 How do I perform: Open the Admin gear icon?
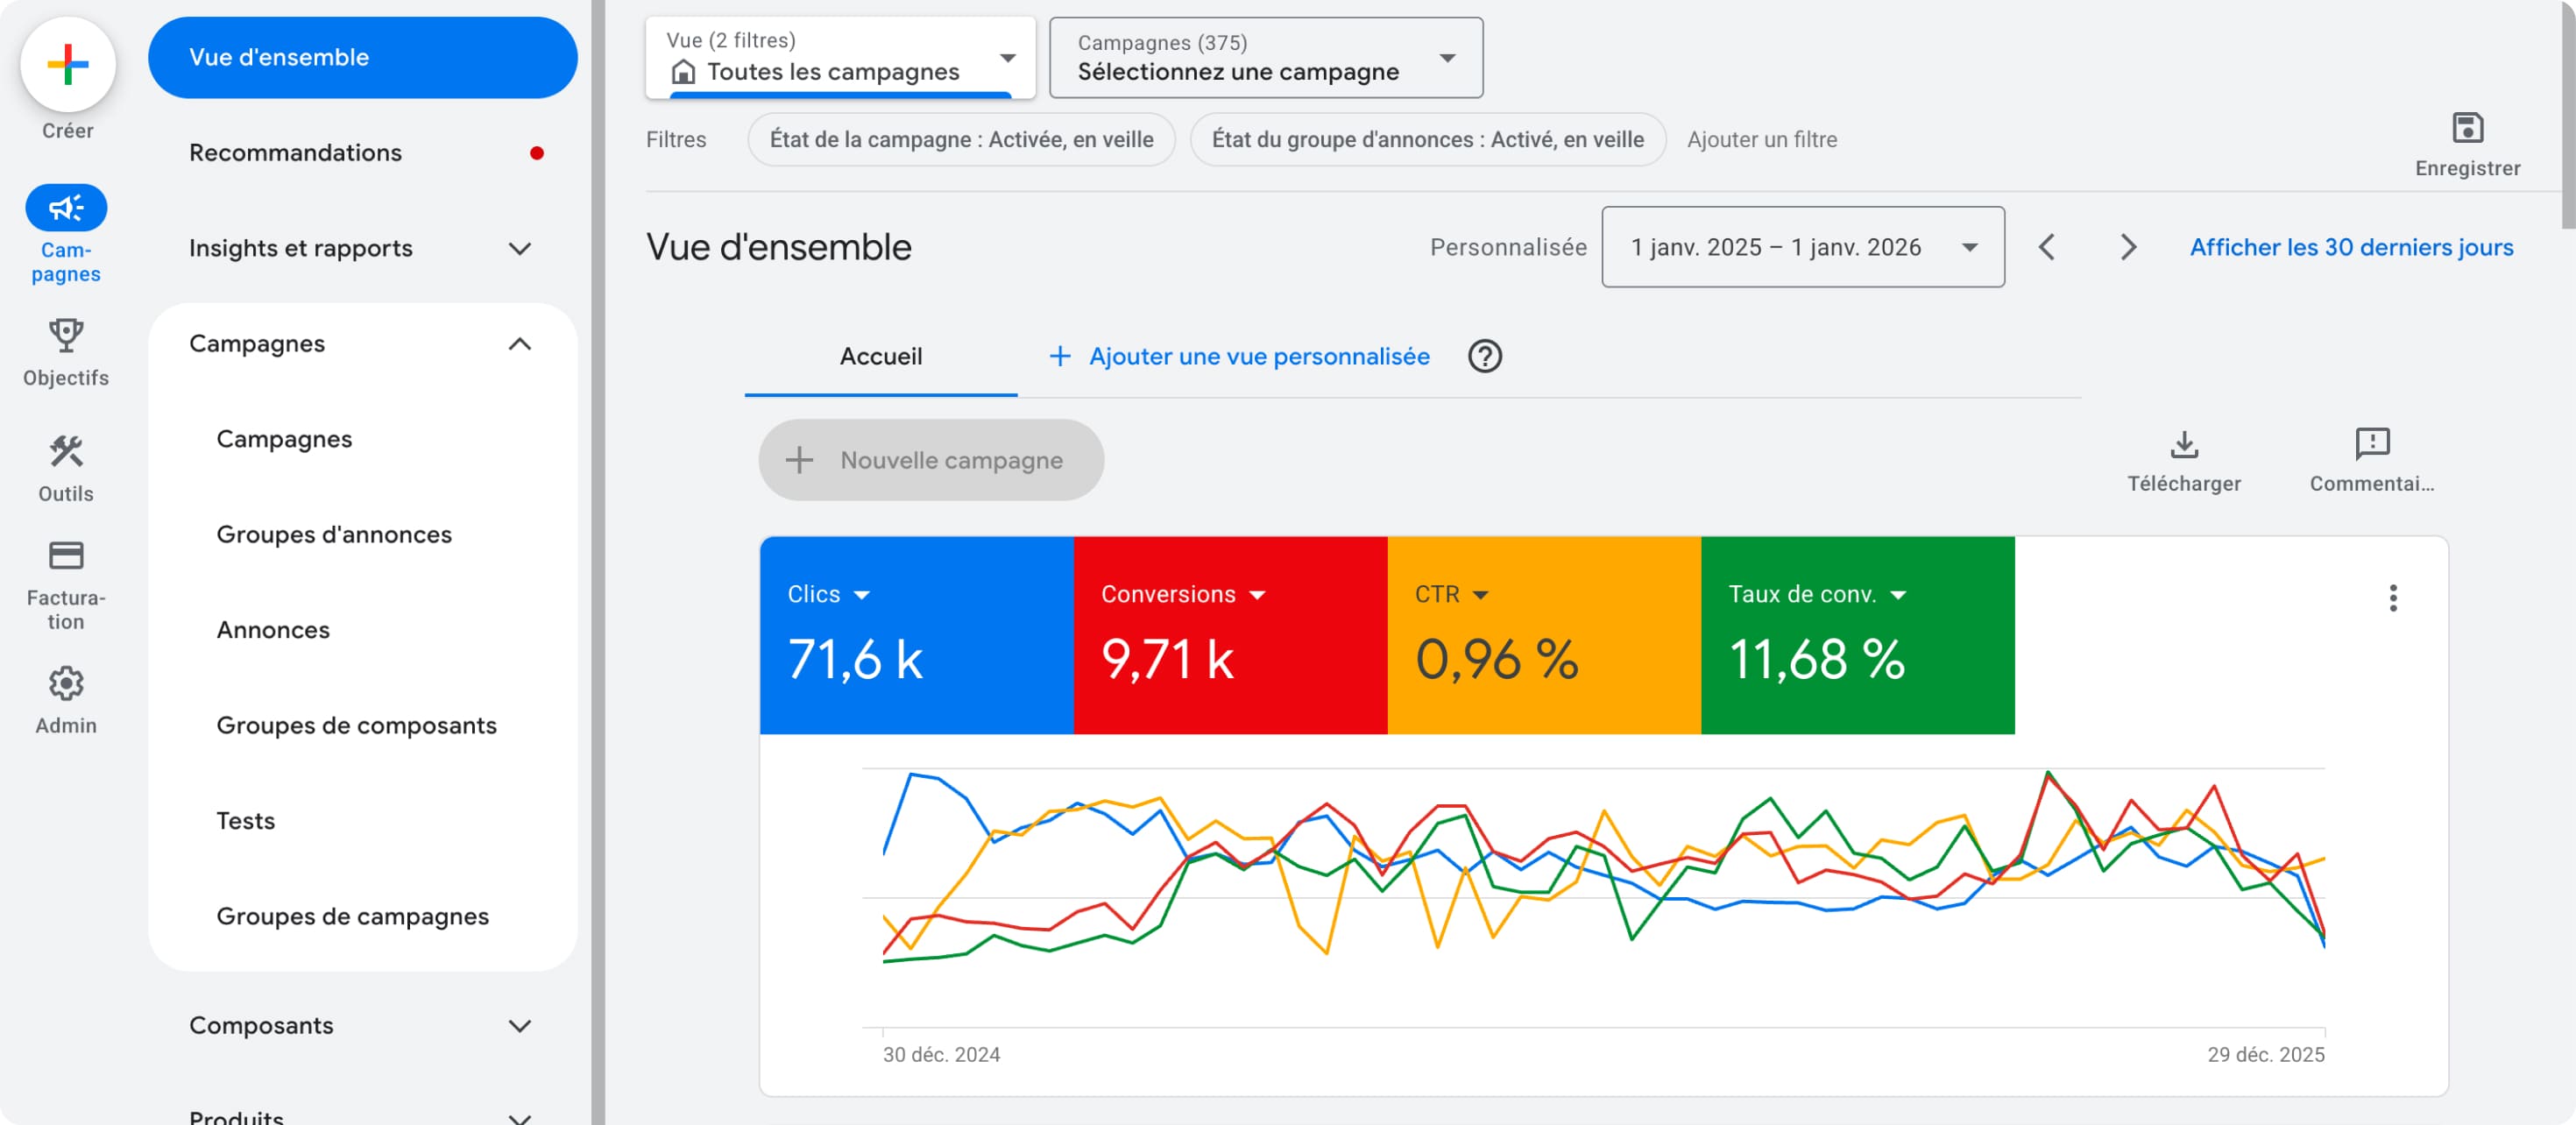pos(66,684)
